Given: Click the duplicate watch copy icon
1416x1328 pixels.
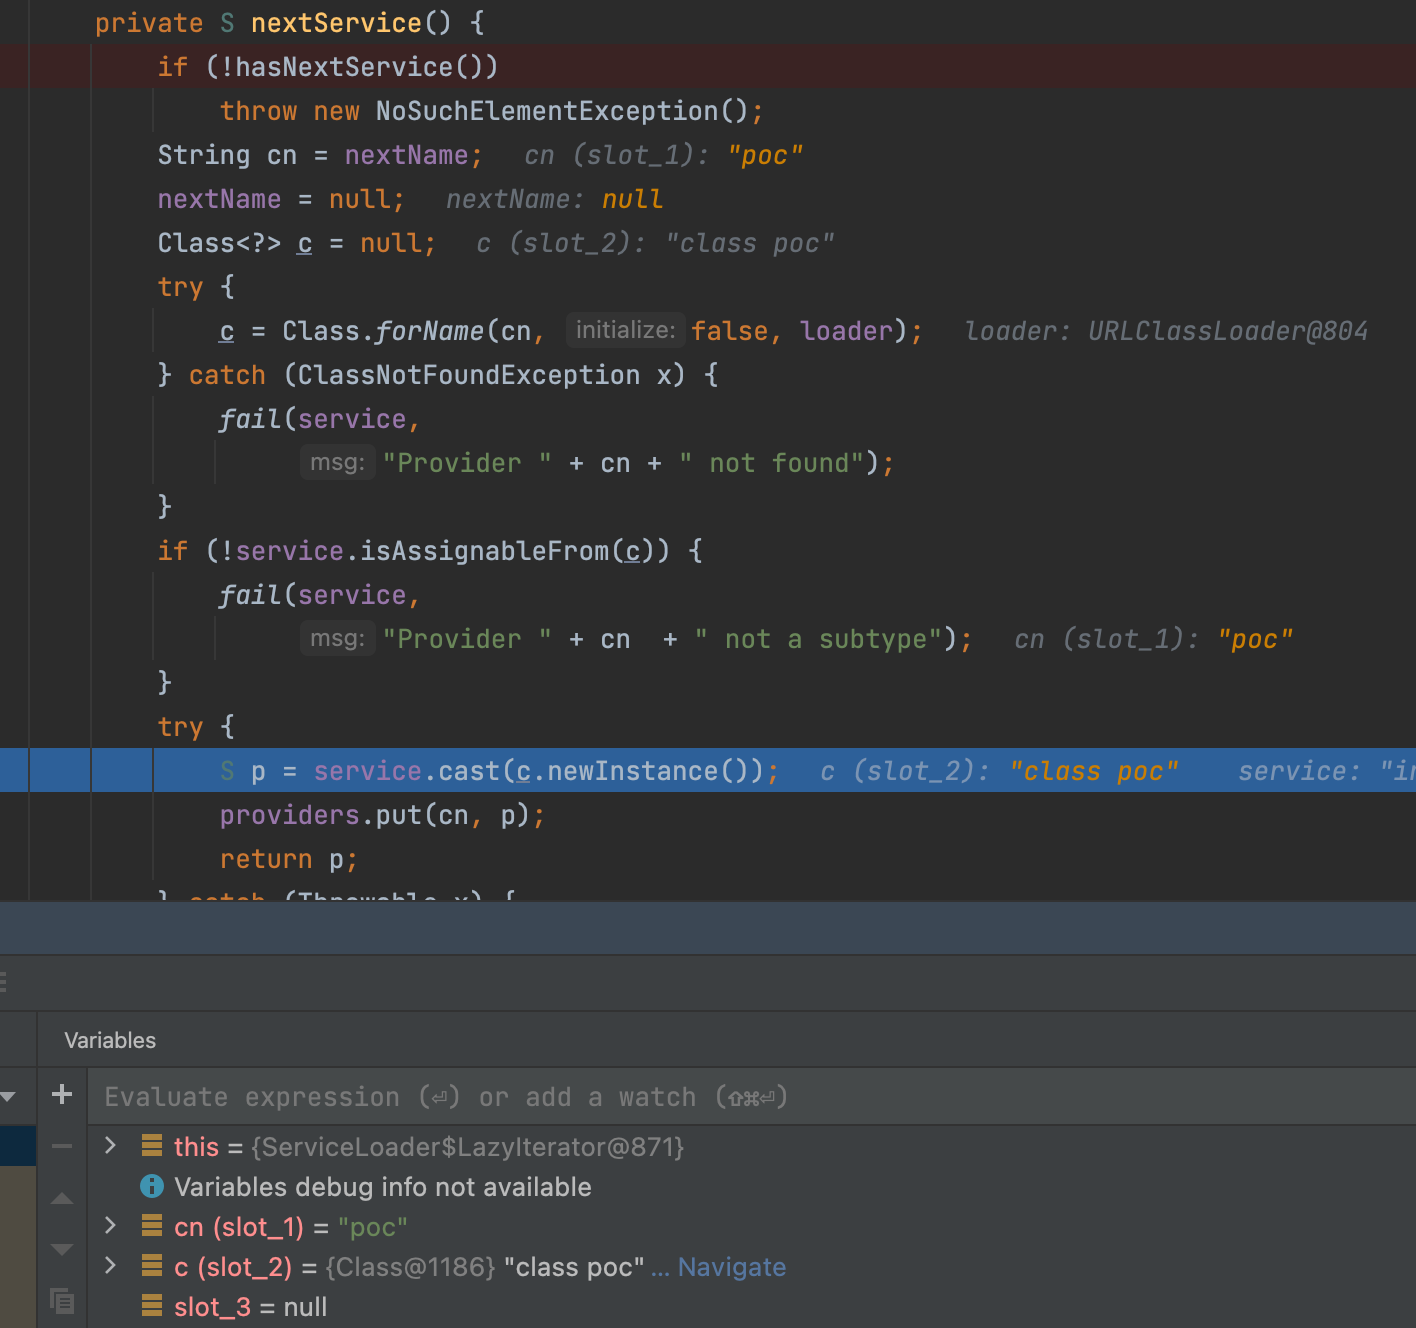Looking at the screenshot, I should point(62,1301).
